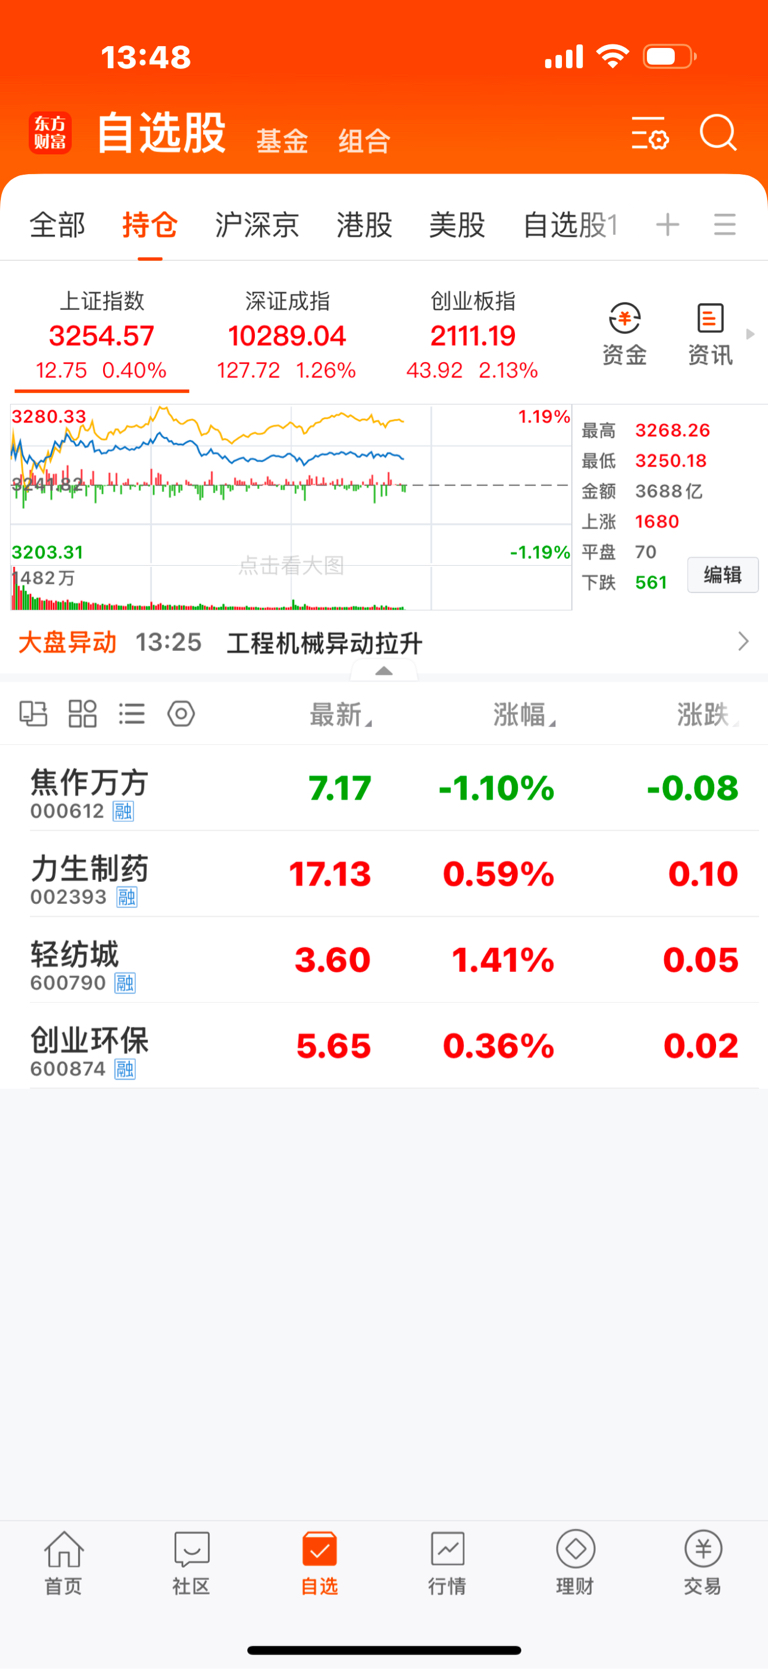Tap the battery indicator in status bar
The width and height of the screenshot is (768, 1669).
pyautogui.click(x=670, y=57)
